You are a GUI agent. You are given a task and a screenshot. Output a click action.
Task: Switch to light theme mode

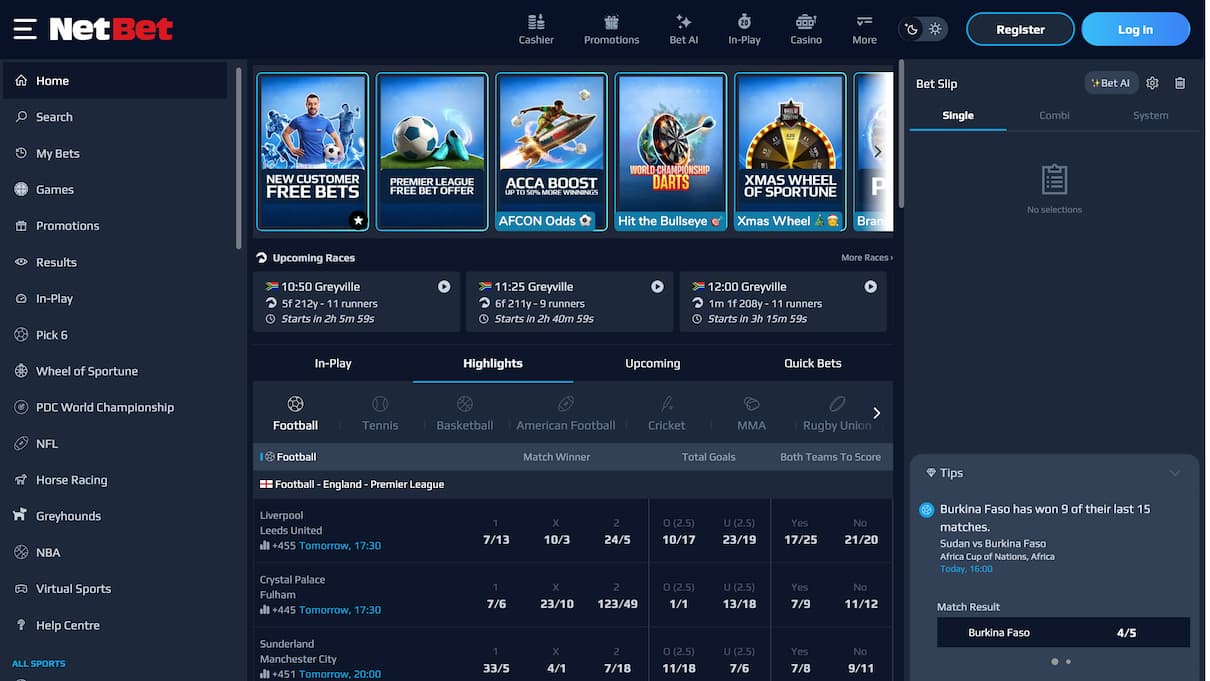tap(934, 28)
